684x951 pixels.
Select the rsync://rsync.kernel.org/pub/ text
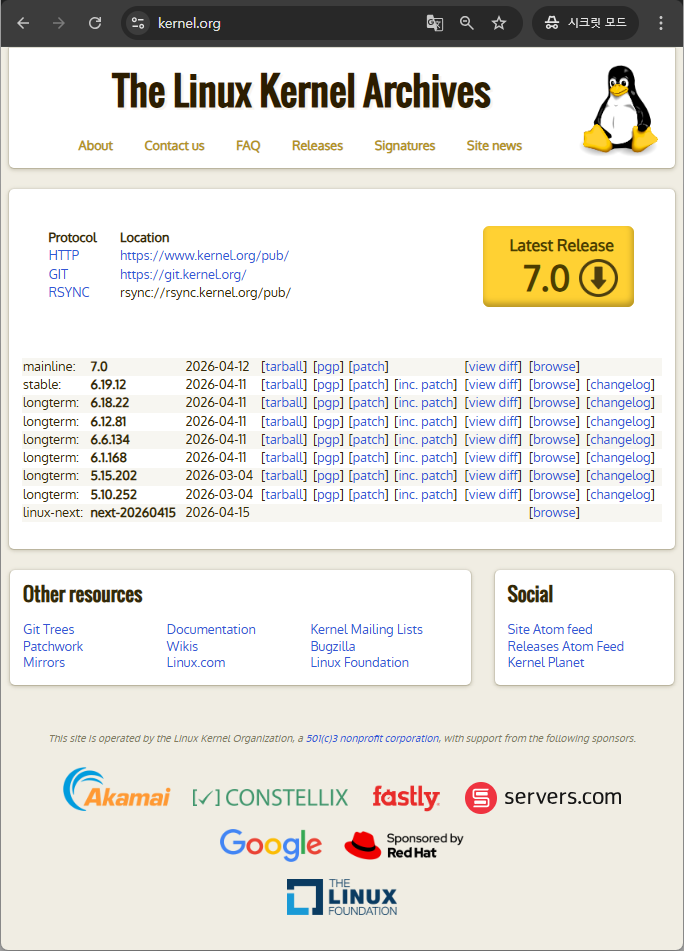tap(205, 292)
